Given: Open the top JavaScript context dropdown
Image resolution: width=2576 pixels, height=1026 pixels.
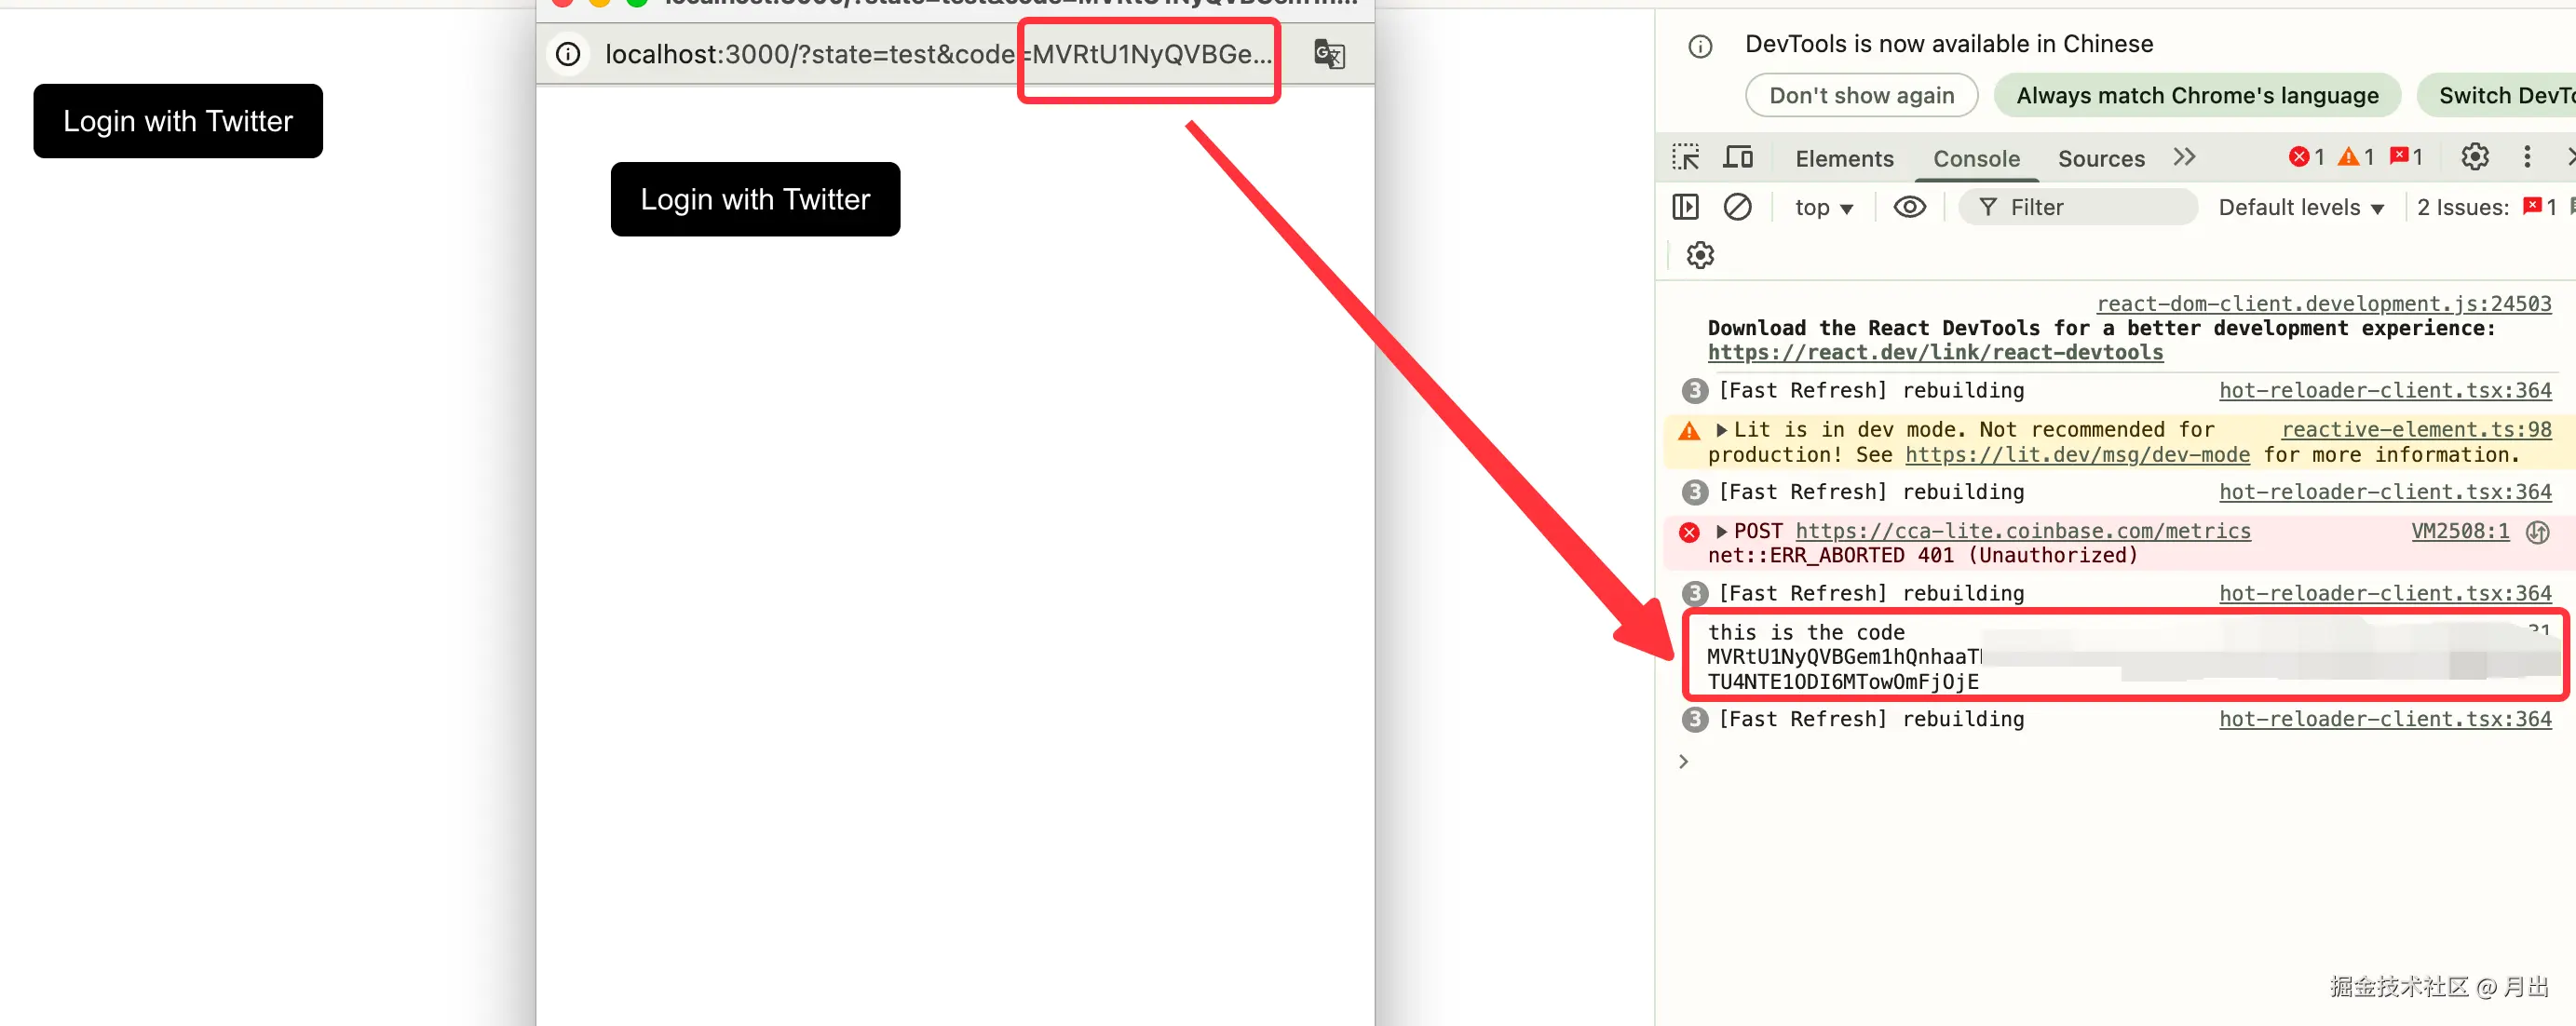Looking at the screenshot, I should (x=1823, y=207).
